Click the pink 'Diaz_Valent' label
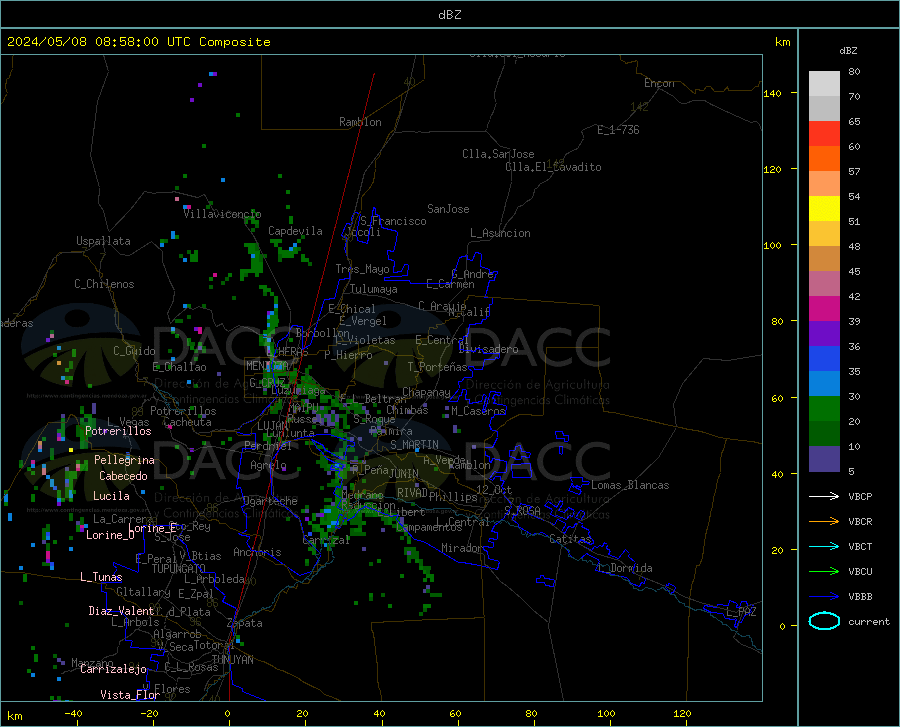Image resolution: width=900 pixels, height=727 pixels. pyautogui.click(x=121, y=611)
